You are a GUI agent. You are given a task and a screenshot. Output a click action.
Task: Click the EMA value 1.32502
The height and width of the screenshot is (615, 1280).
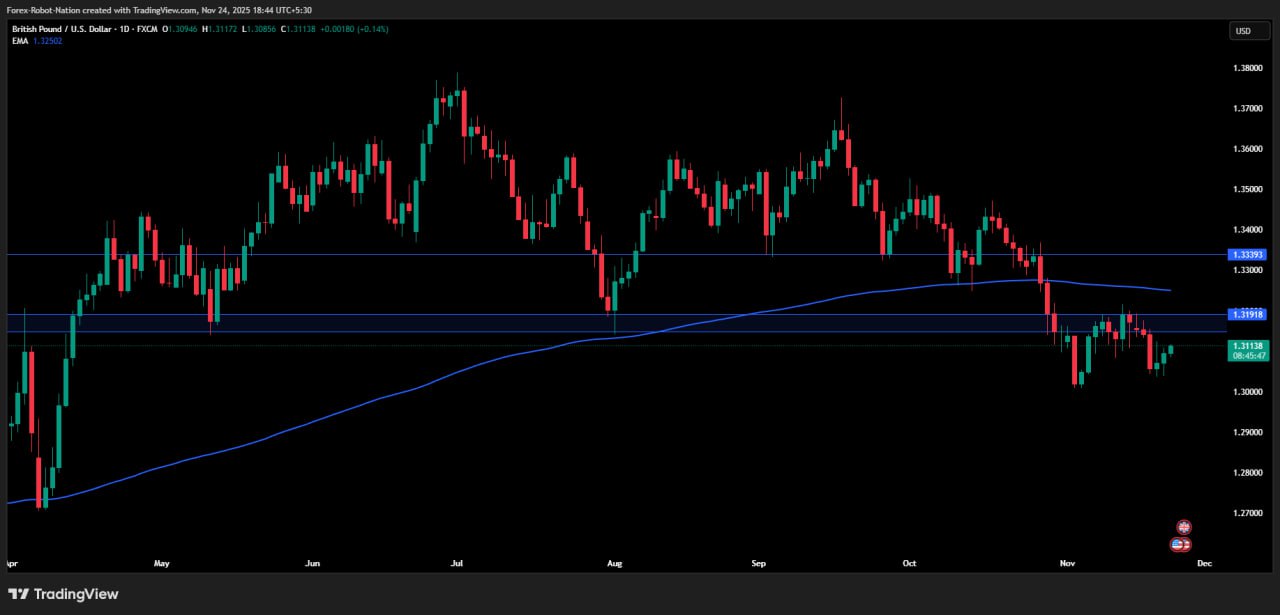click(x=49, y=41)
